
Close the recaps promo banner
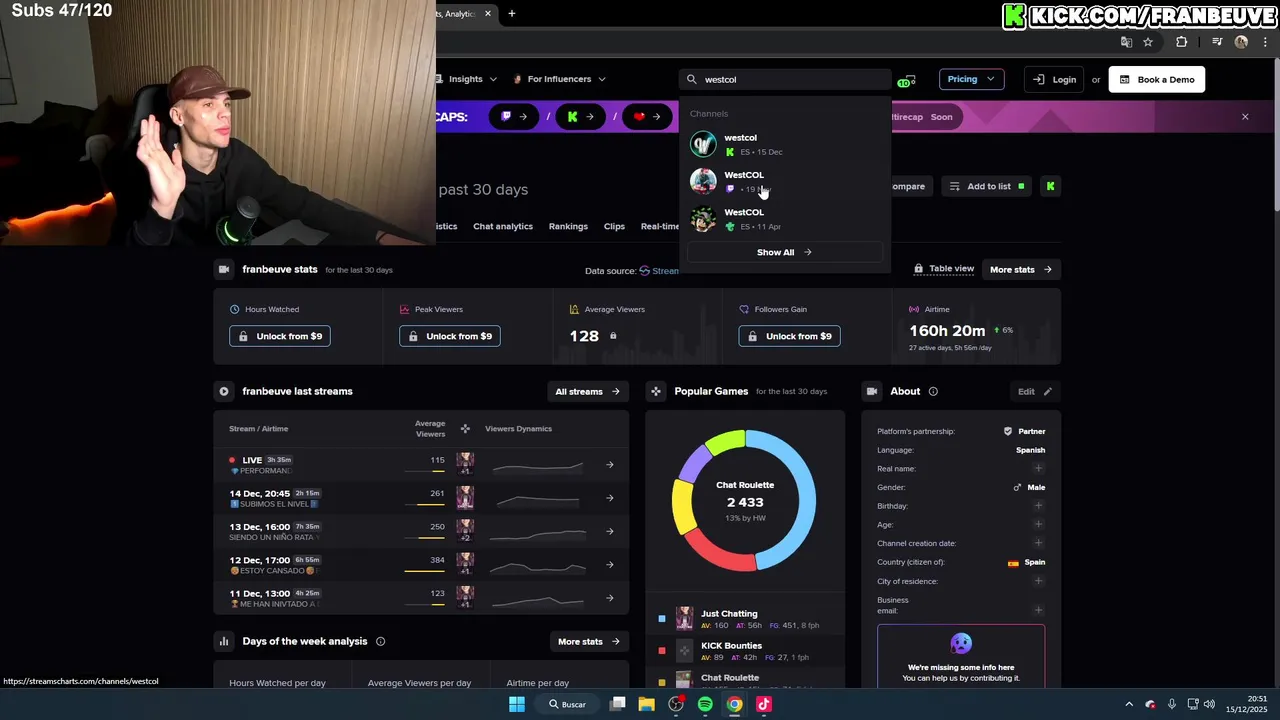tap(1245, 117)
